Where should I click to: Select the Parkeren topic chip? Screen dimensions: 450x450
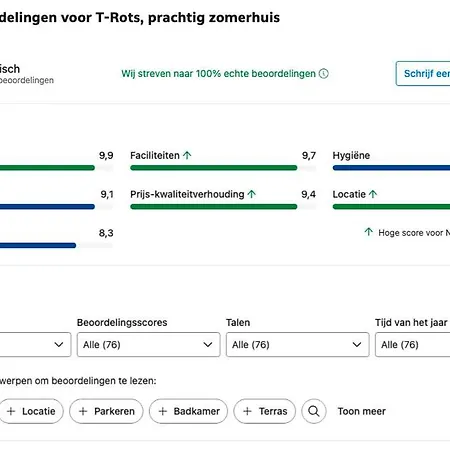click(x=106, y=411)
